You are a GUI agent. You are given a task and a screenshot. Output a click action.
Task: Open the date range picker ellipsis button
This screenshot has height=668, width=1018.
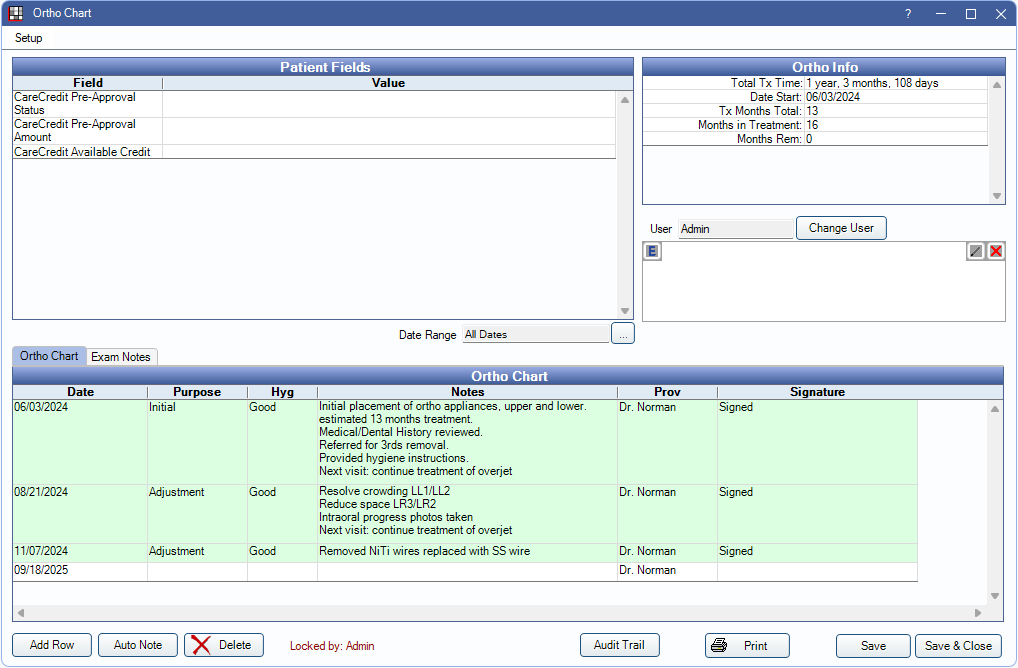[x=623, y=334]
